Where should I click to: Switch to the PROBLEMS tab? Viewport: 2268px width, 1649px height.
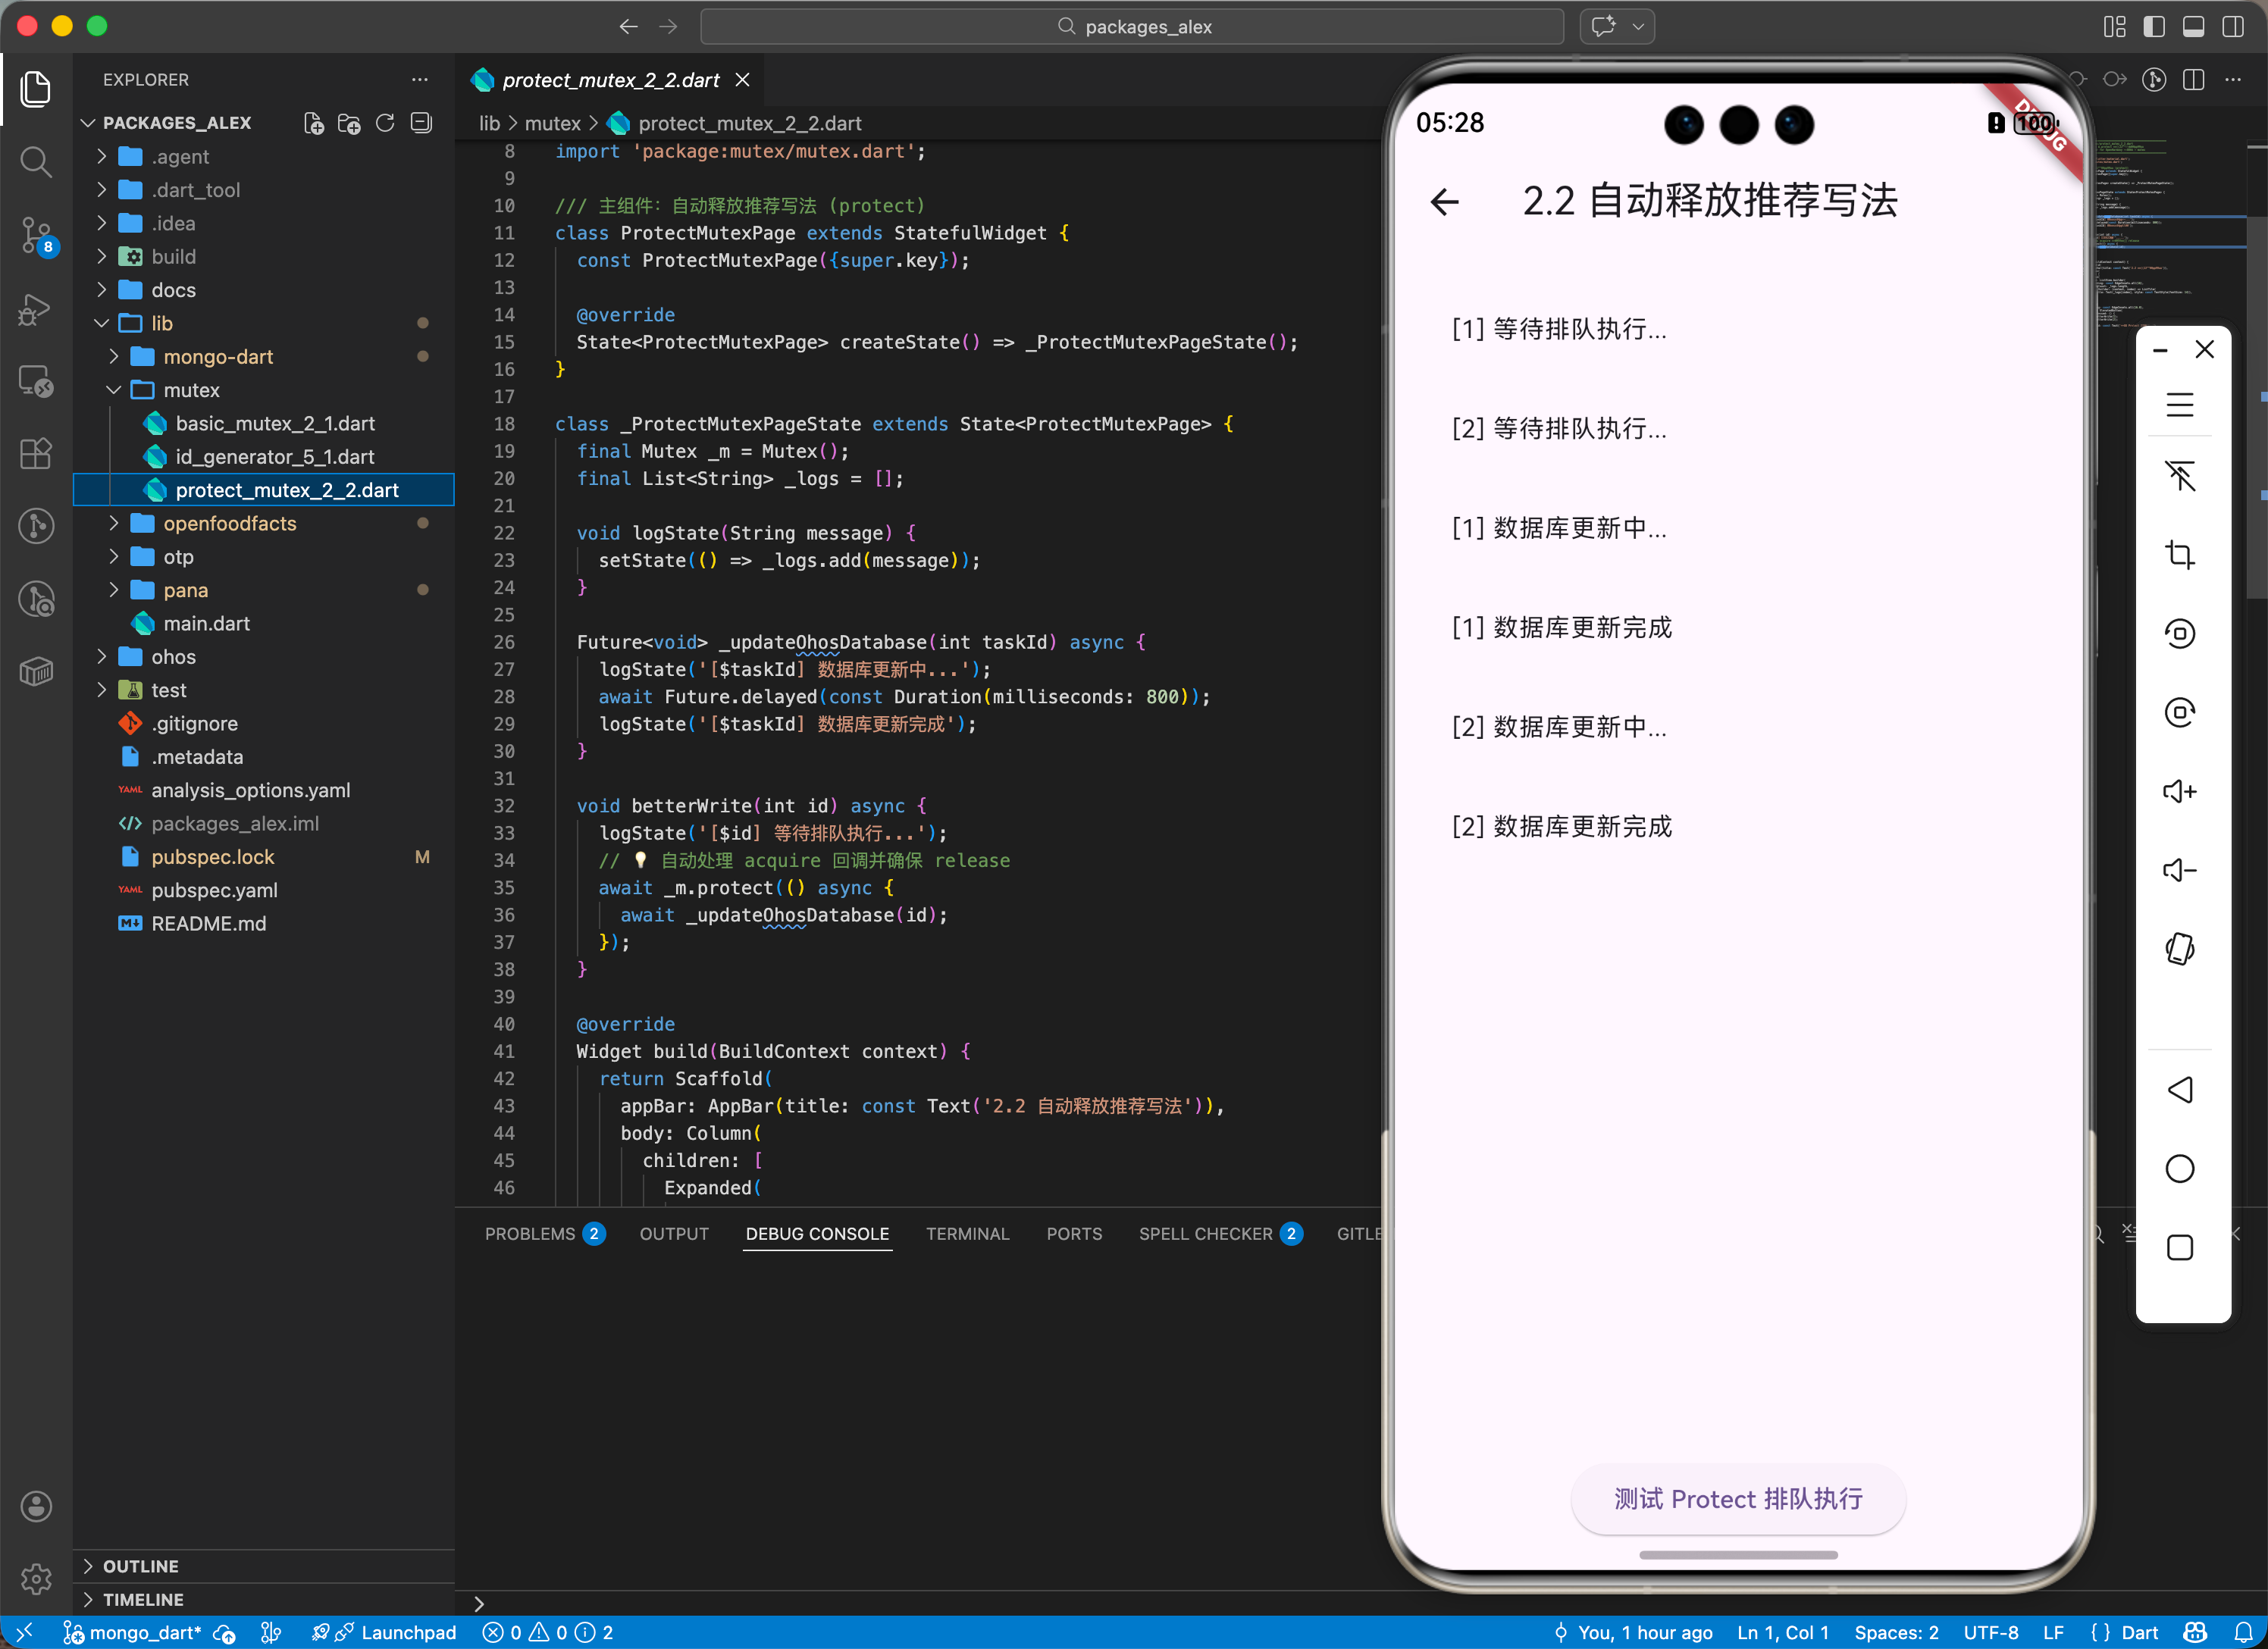pyautogui.click(x=530, y=1233)
